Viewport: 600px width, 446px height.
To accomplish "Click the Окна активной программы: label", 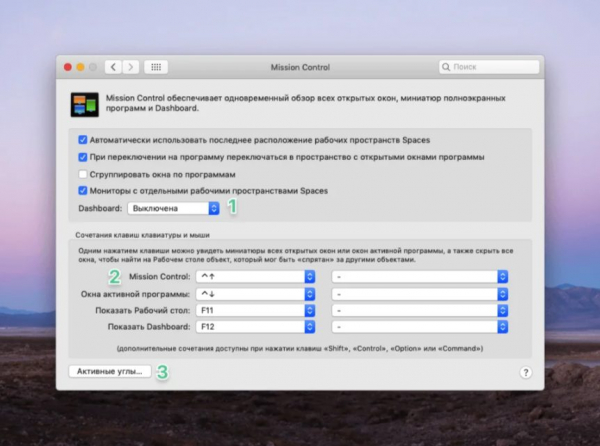I will 135,294.
